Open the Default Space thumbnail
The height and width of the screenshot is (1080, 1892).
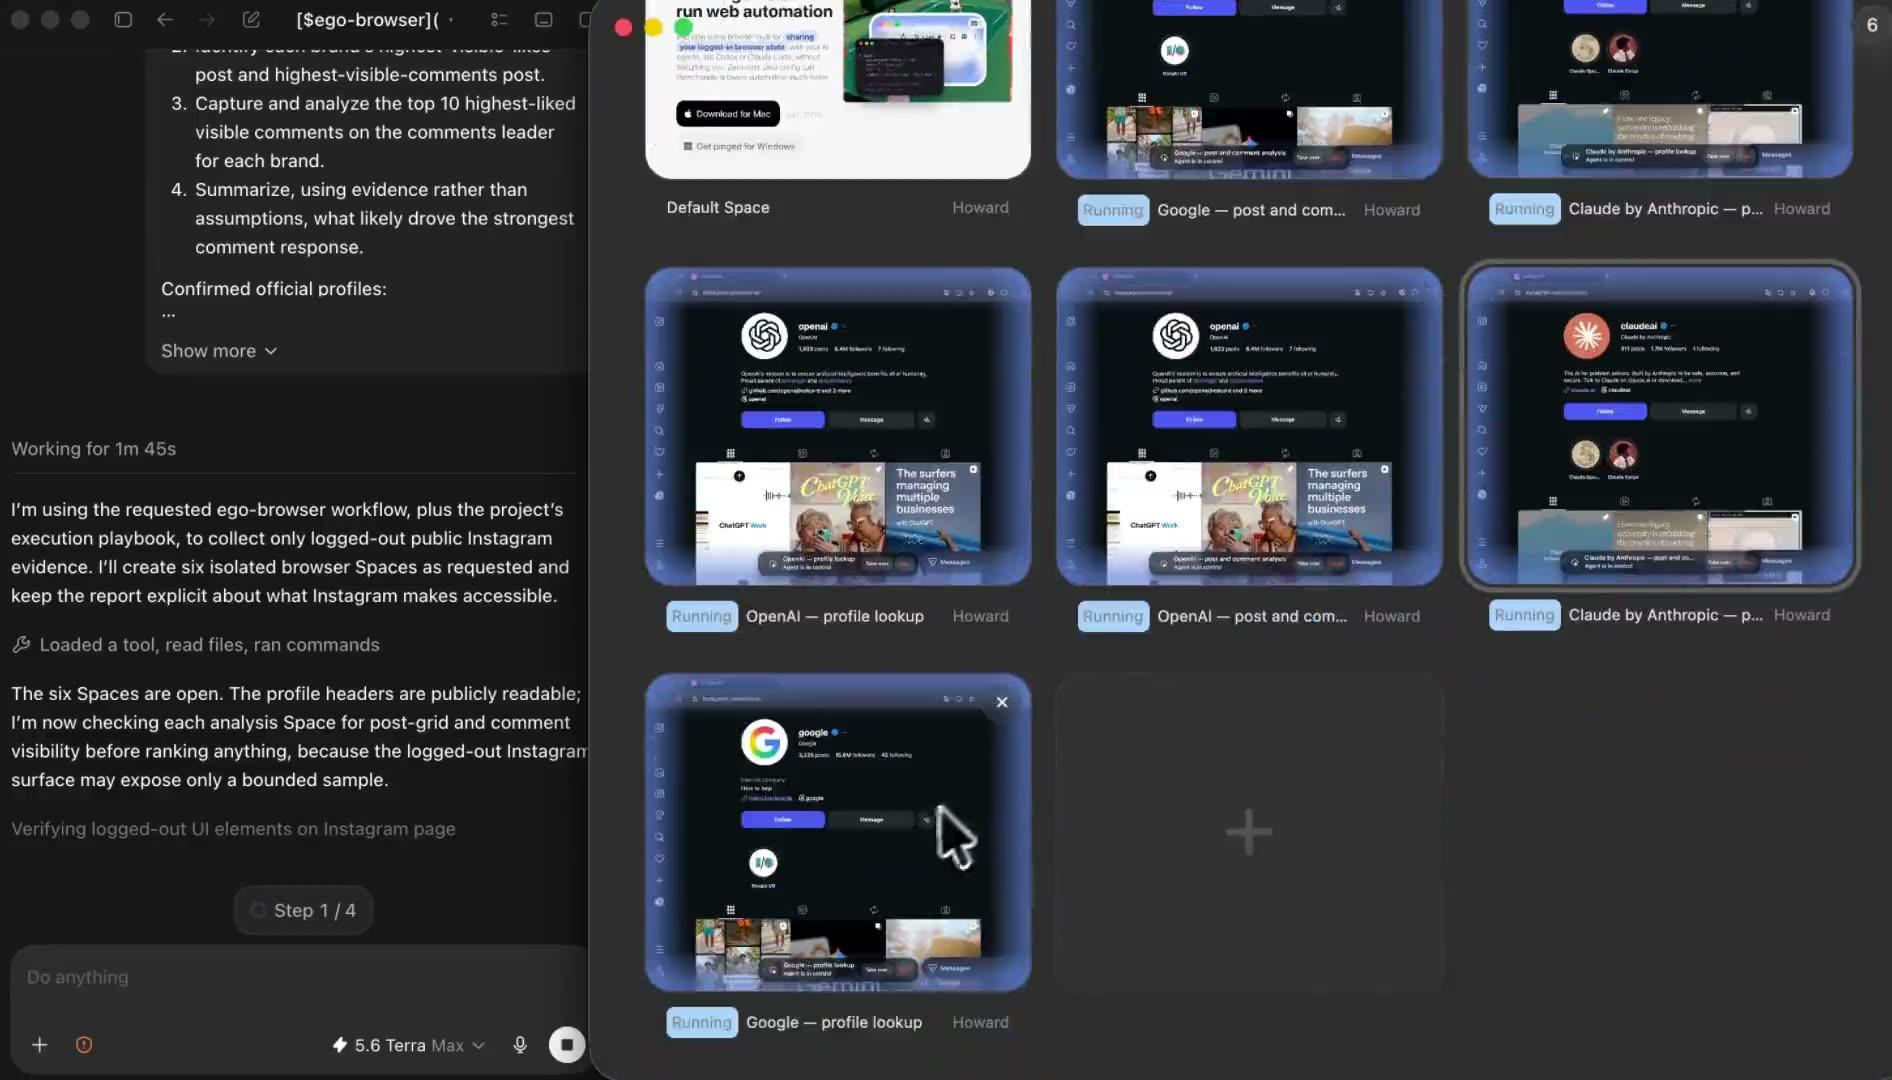838,89
